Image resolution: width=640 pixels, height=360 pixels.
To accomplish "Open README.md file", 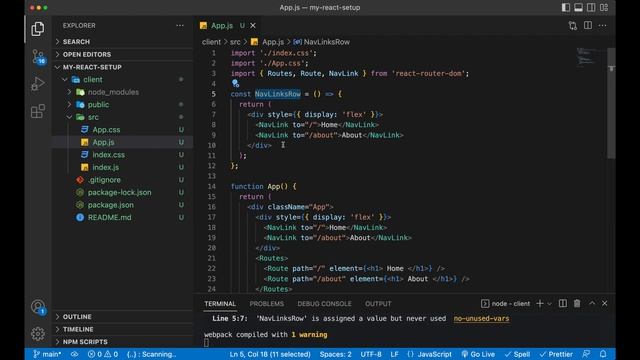I will pos(122,218).
